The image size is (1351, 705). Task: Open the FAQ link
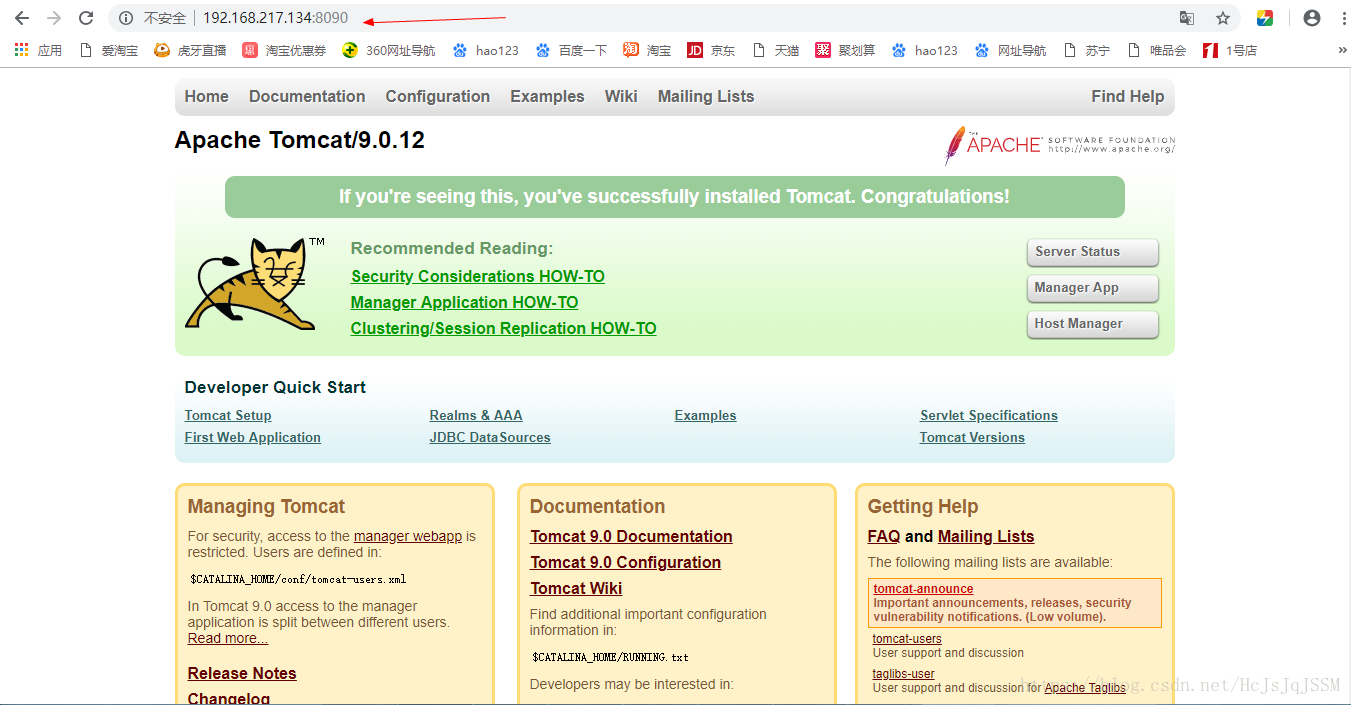(884, 536)
